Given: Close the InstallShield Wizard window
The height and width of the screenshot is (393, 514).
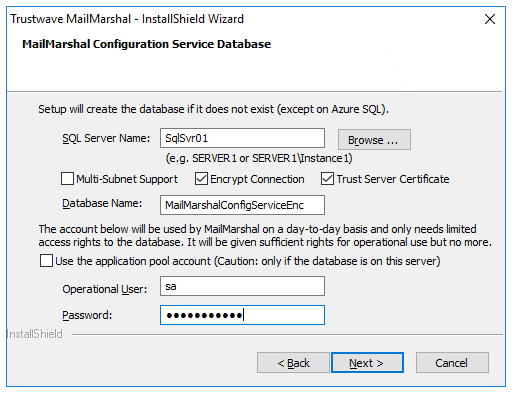Looking at the screenshot, I should tap(490, 19).
